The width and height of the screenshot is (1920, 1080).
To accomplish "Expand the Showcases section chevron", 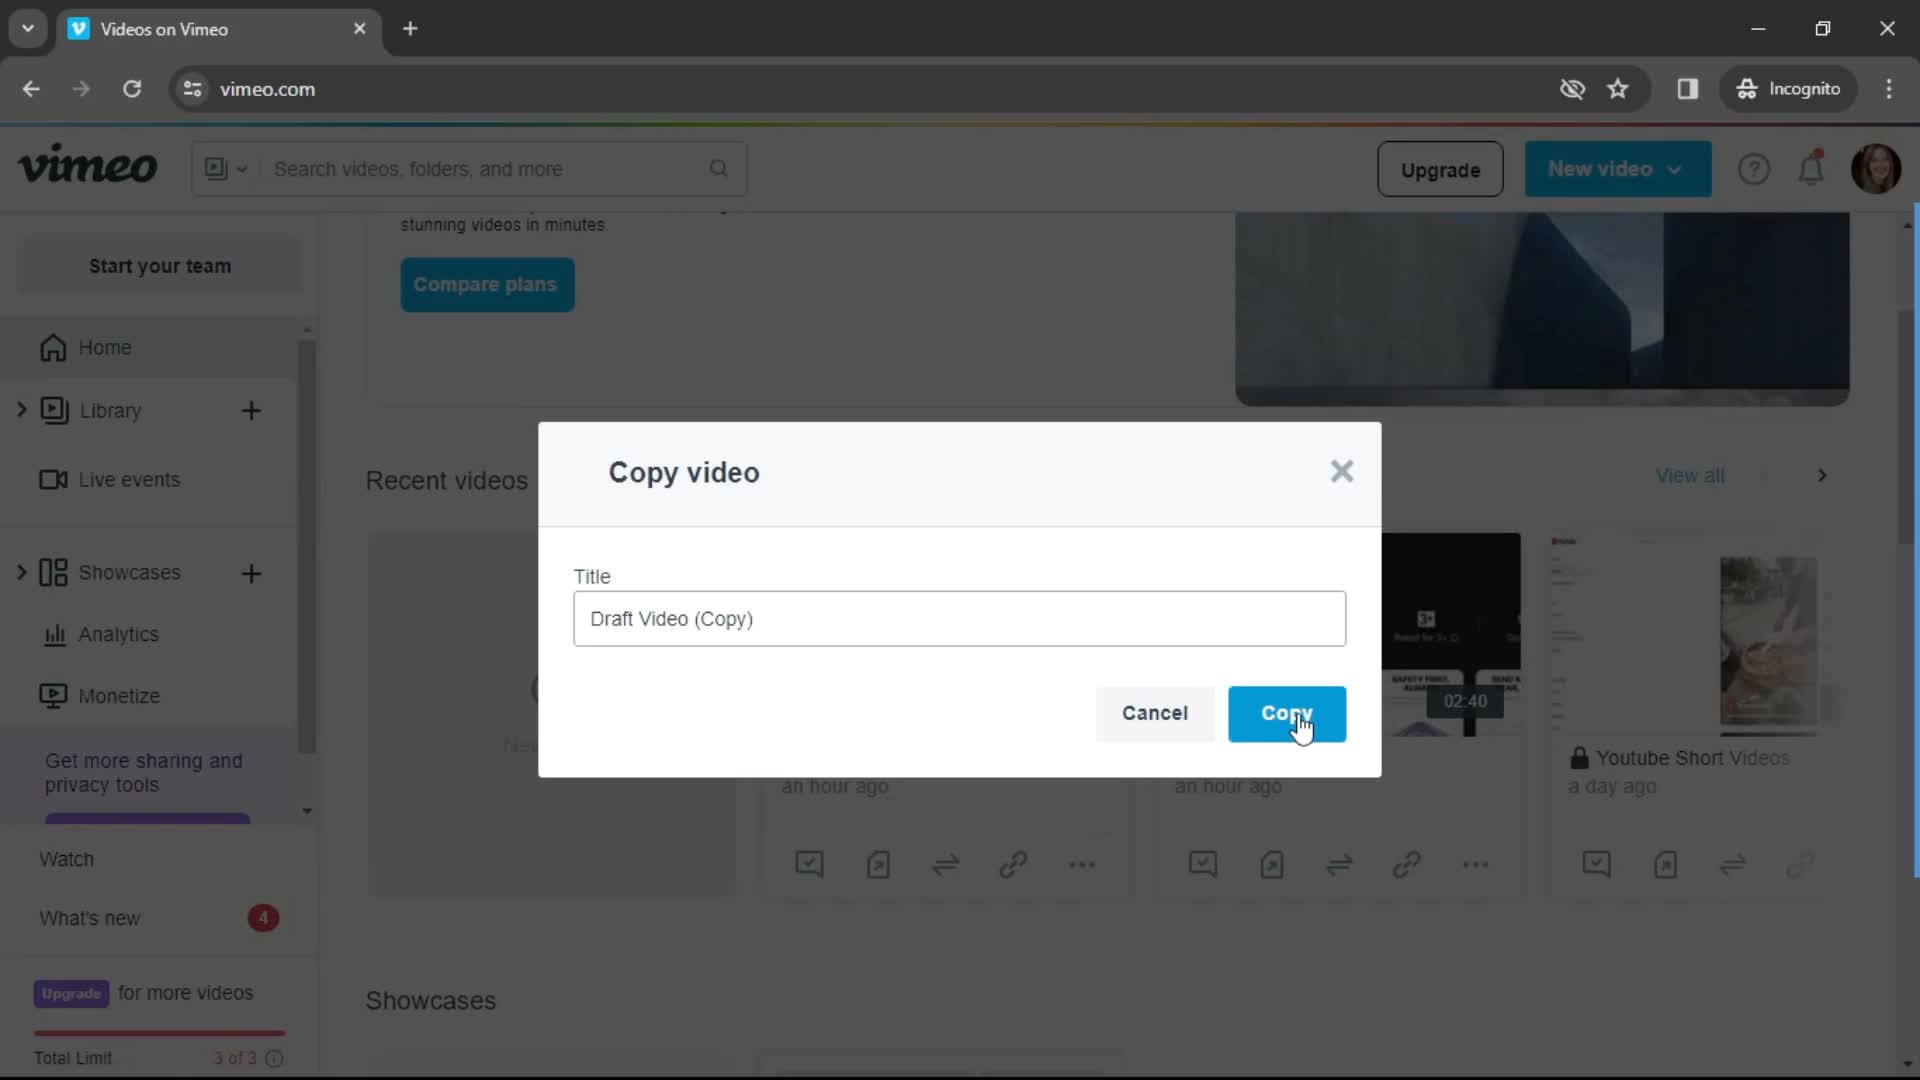I will click(21, 572).
